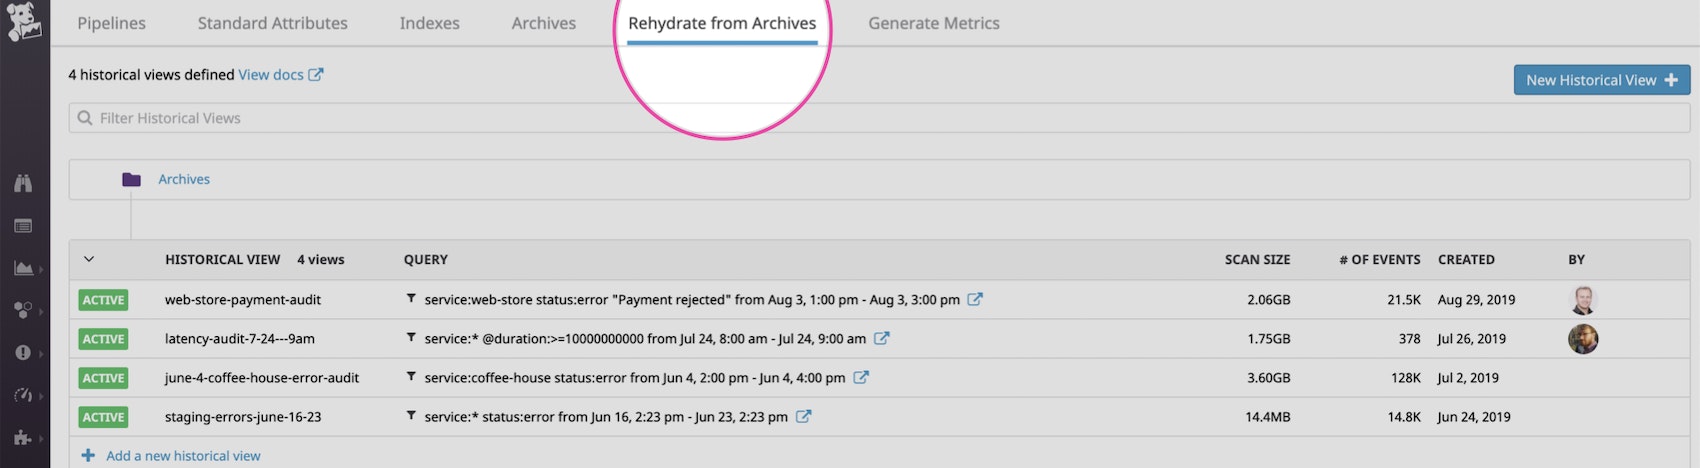
Task: Open the Metrics area-chart icon in the sidebar
Action: [x=23, y=268]
